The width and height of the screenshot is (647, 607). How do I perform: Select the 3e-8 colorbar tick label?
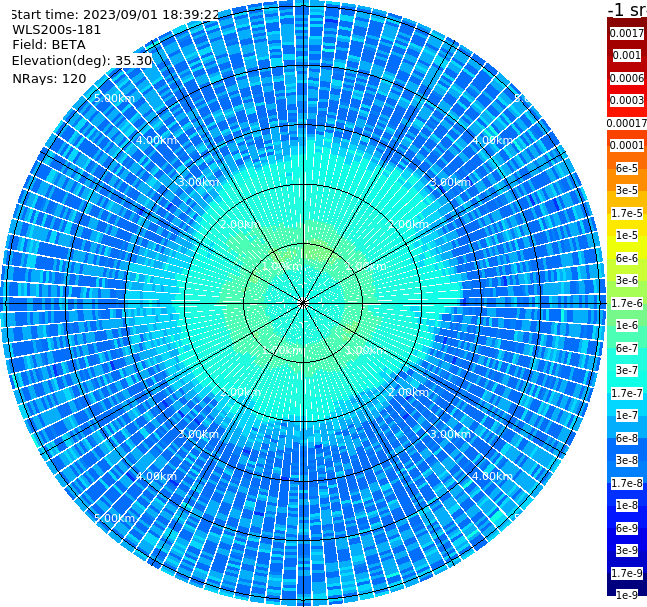pos(627,460)
